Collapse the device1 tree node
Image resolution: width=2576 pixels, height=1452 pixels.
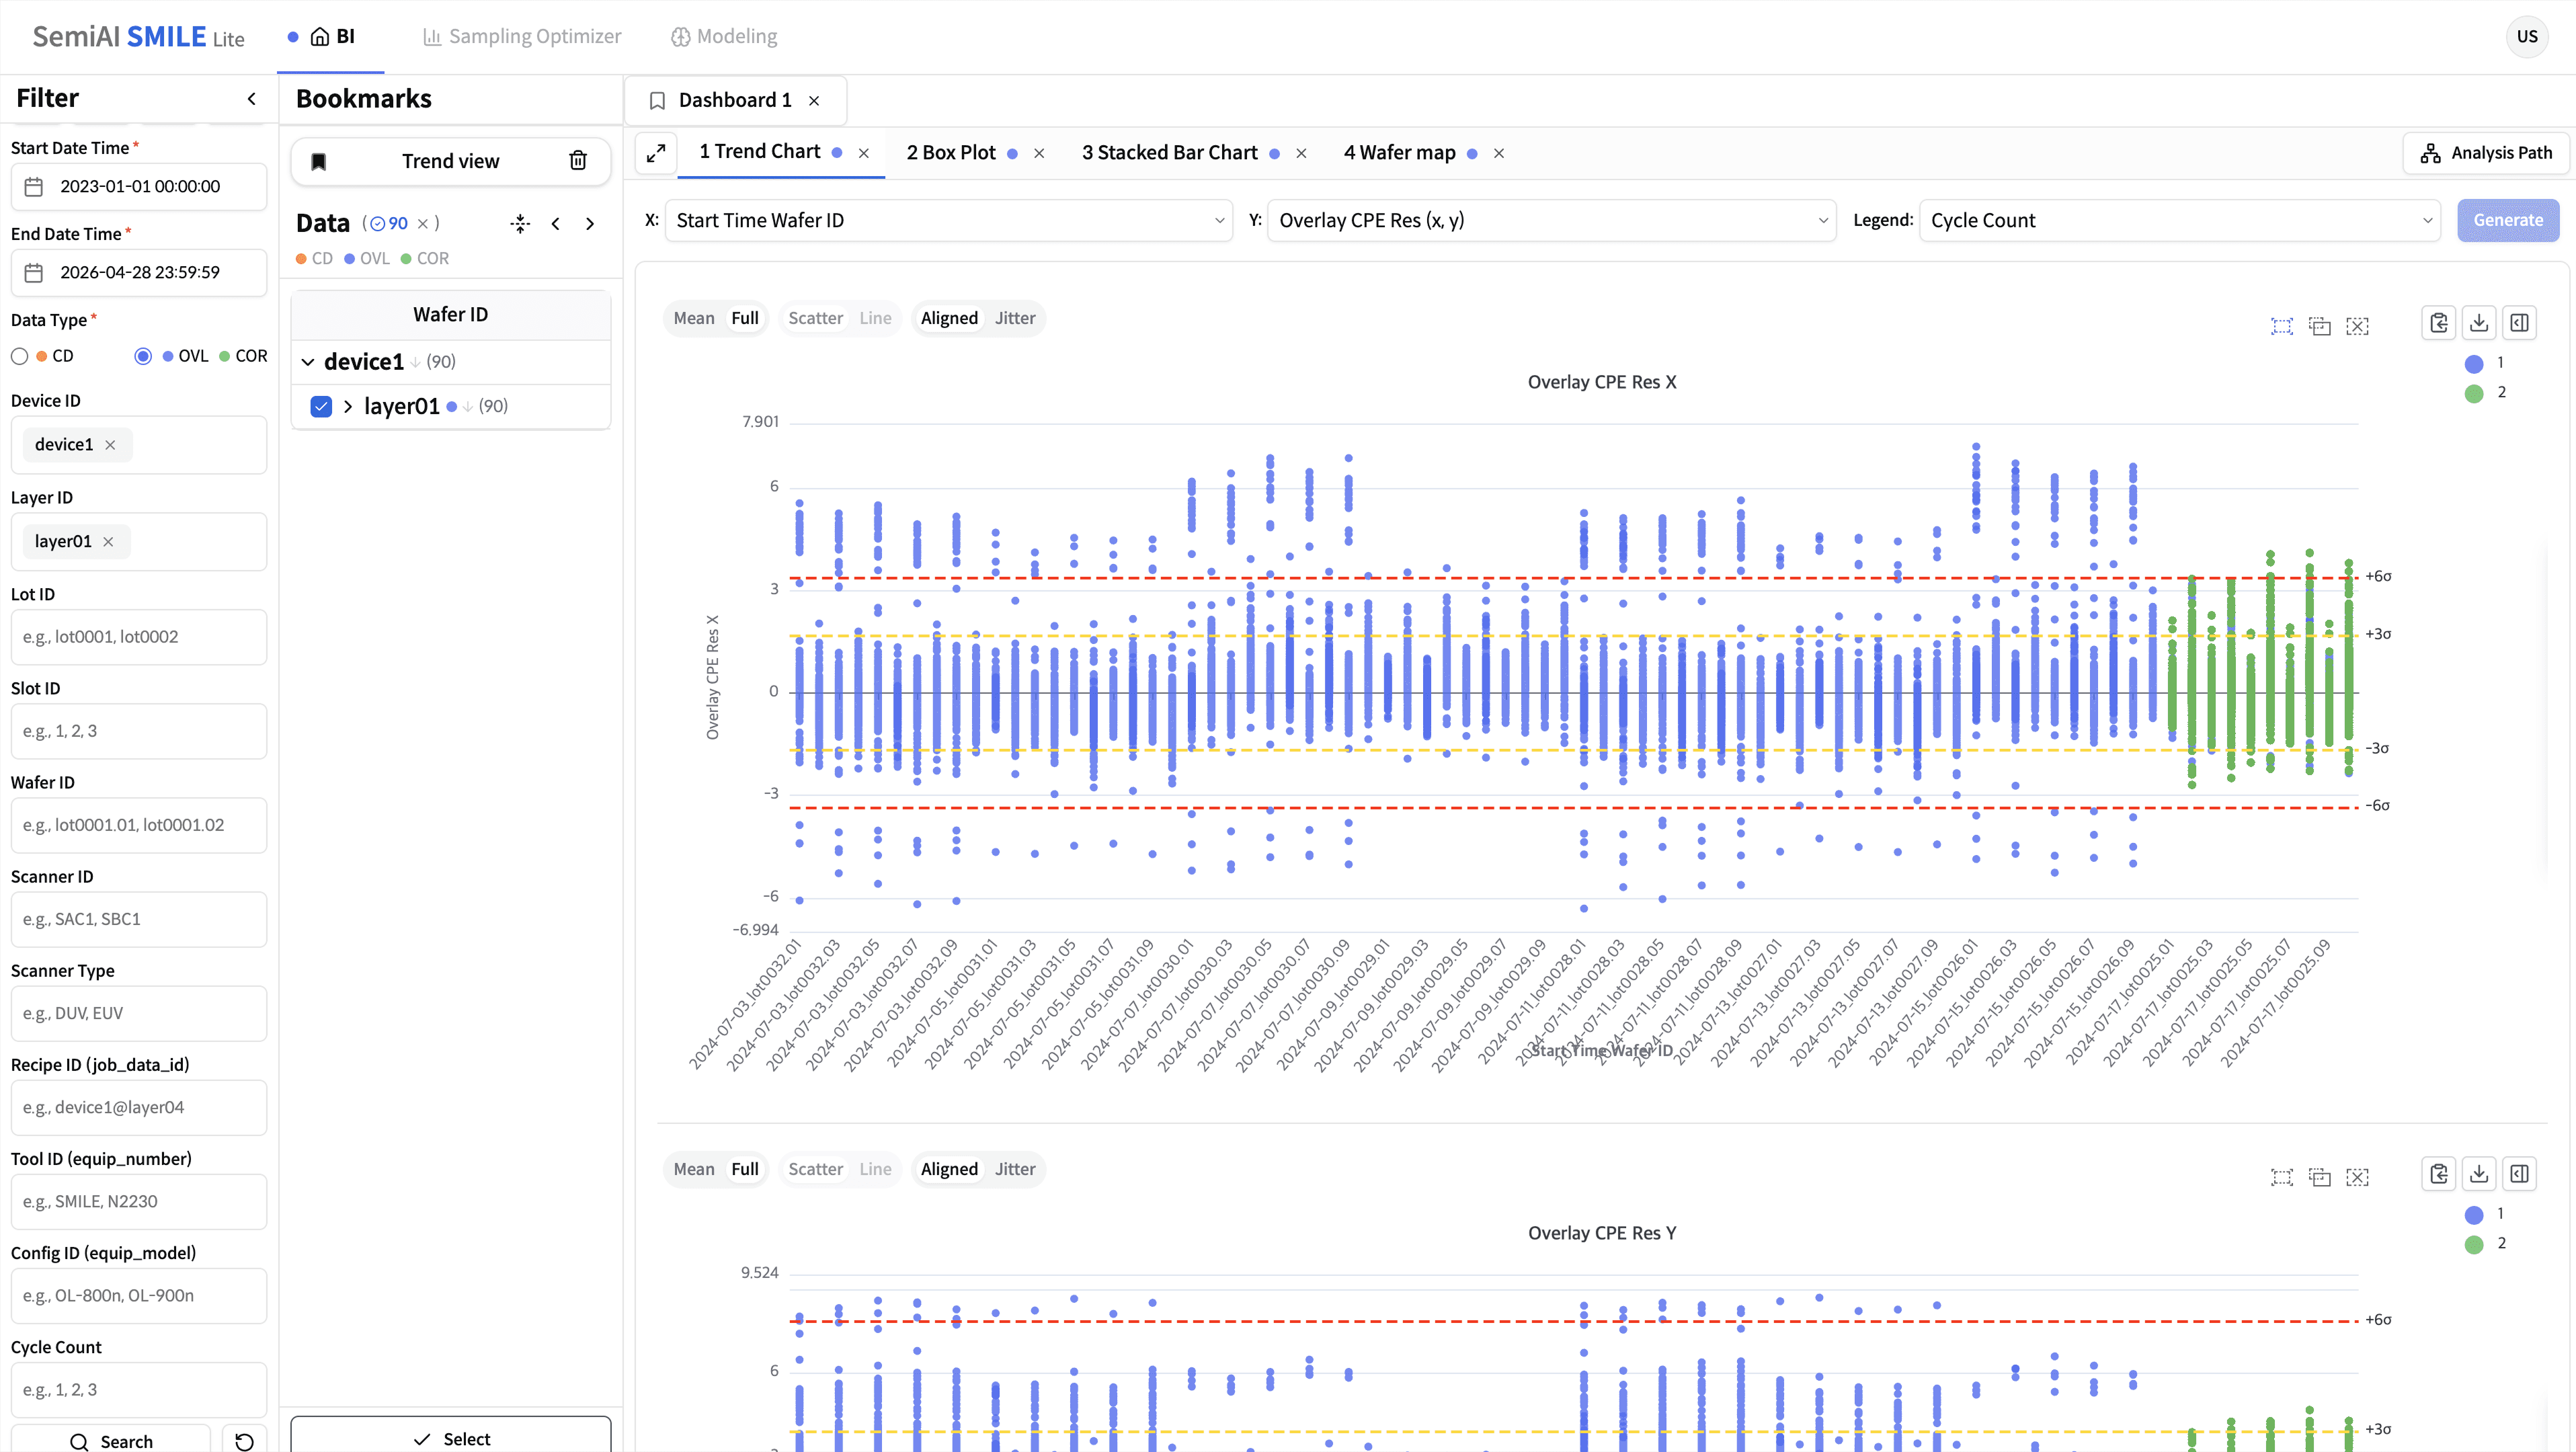coord(308,362)
